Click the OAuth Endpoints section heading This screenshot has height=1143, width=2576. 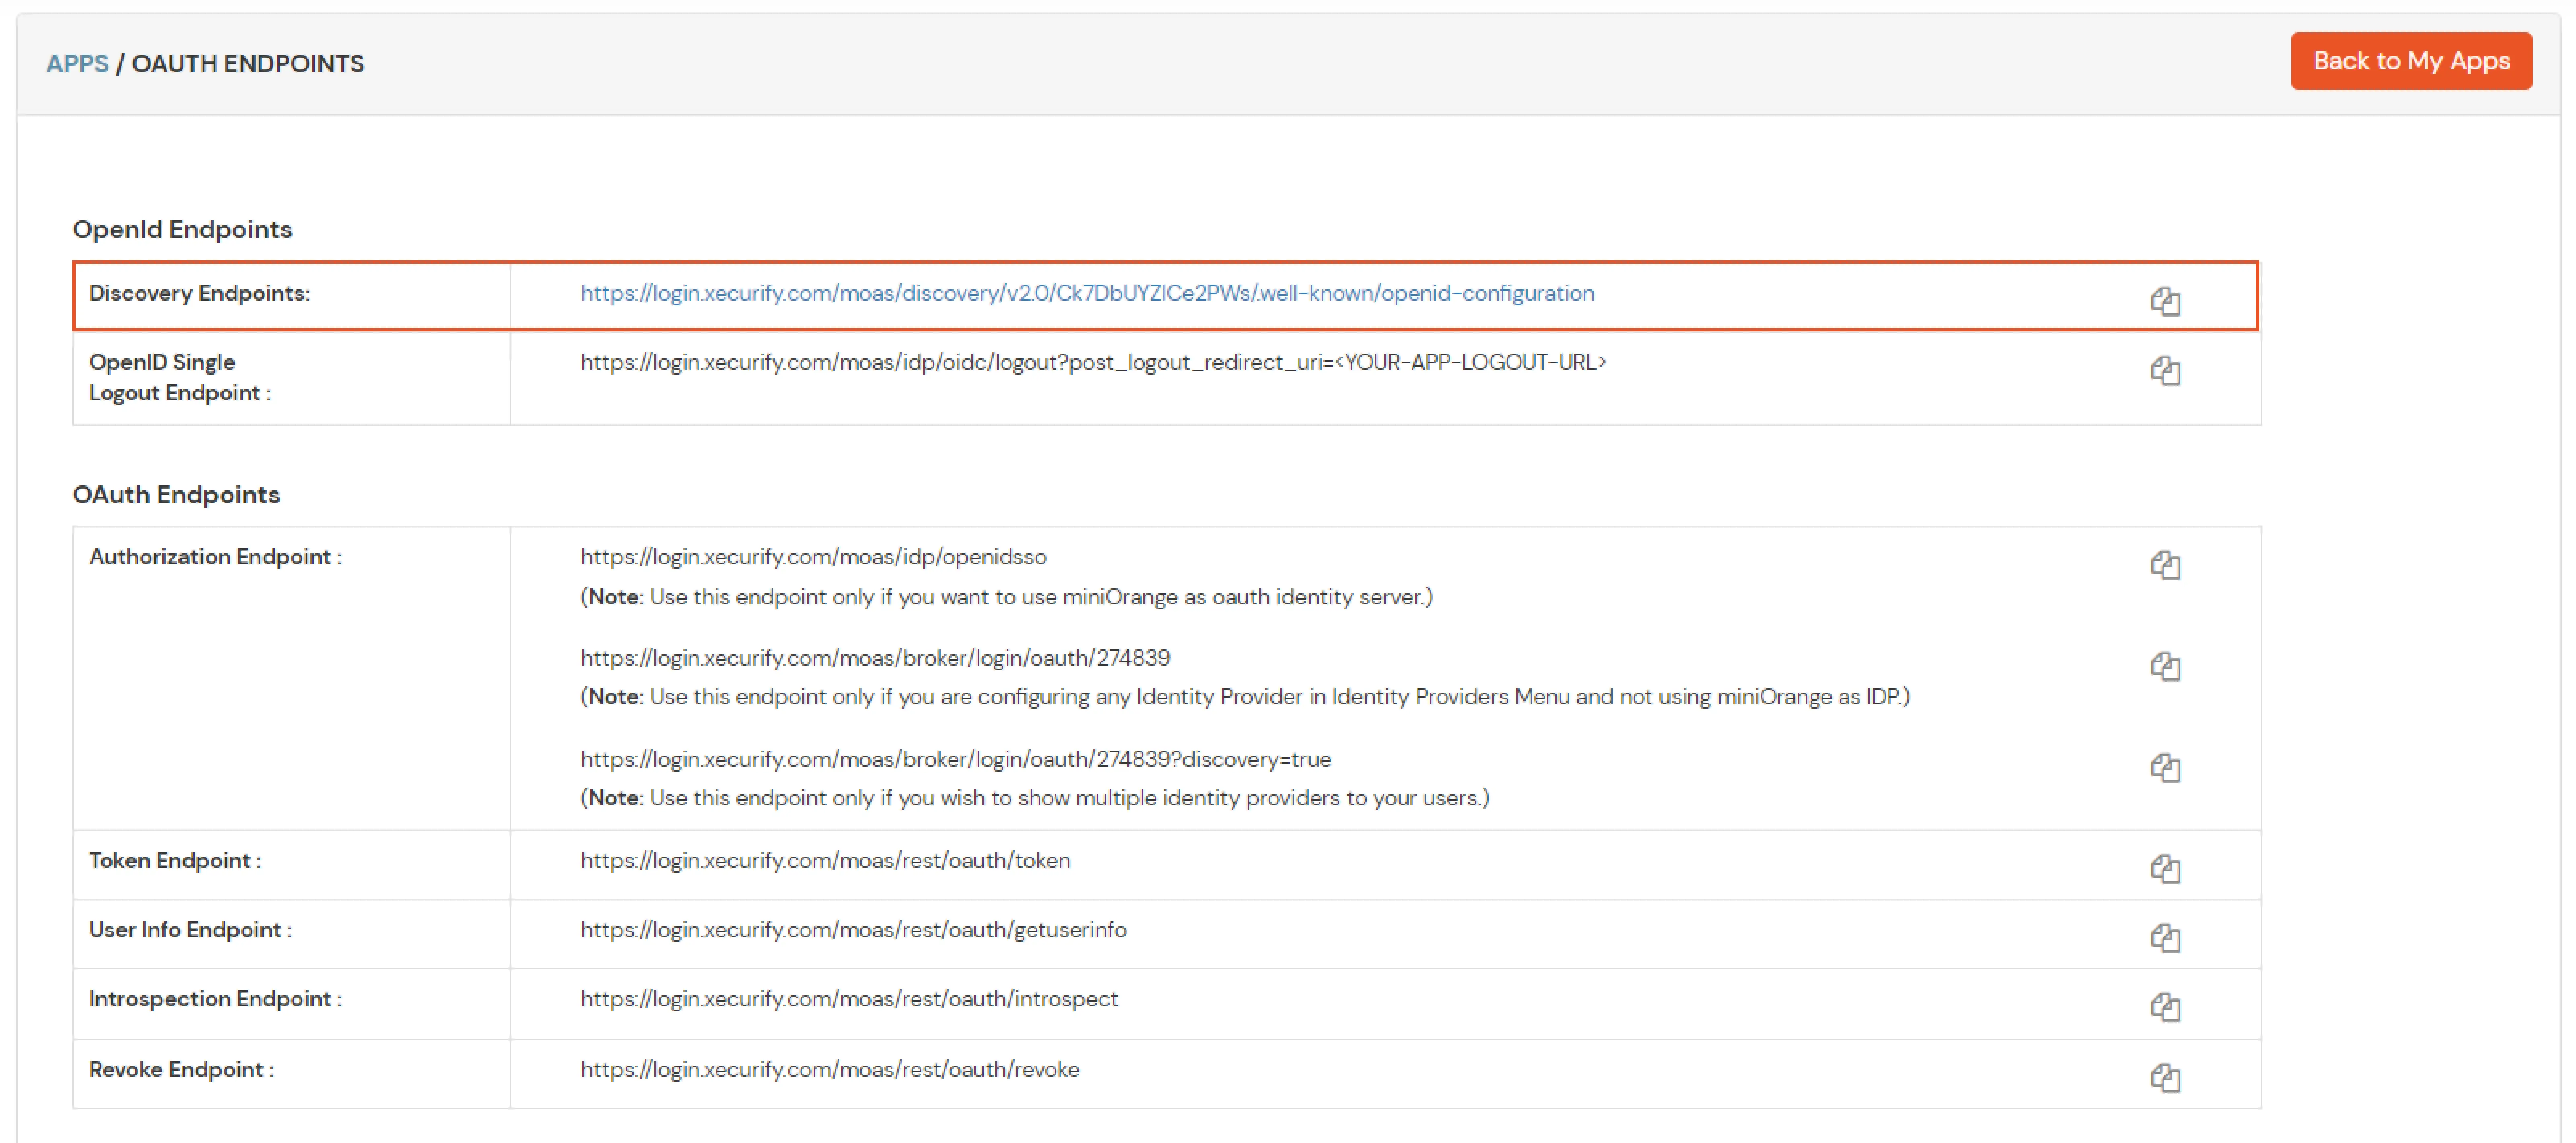[176, 495]
